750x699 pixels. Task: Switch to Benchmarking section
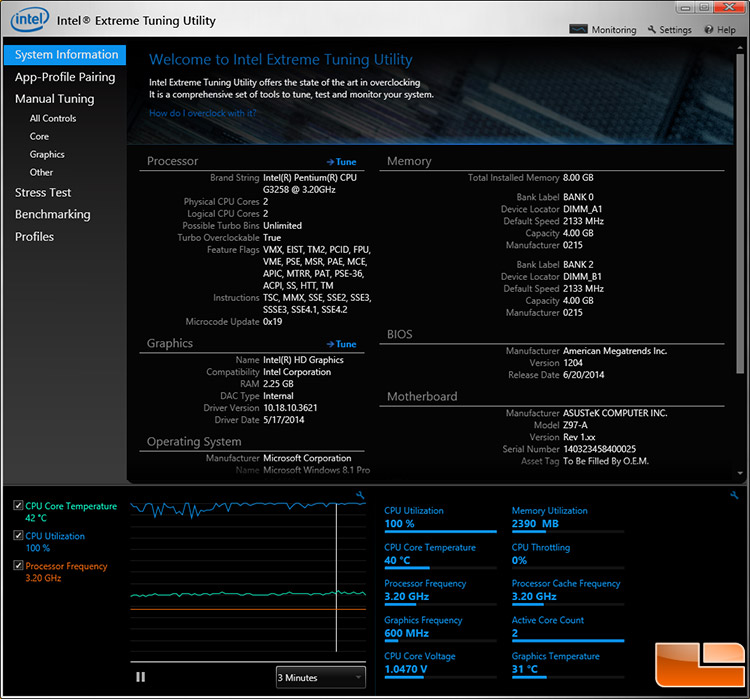click(x=53, y=214)
